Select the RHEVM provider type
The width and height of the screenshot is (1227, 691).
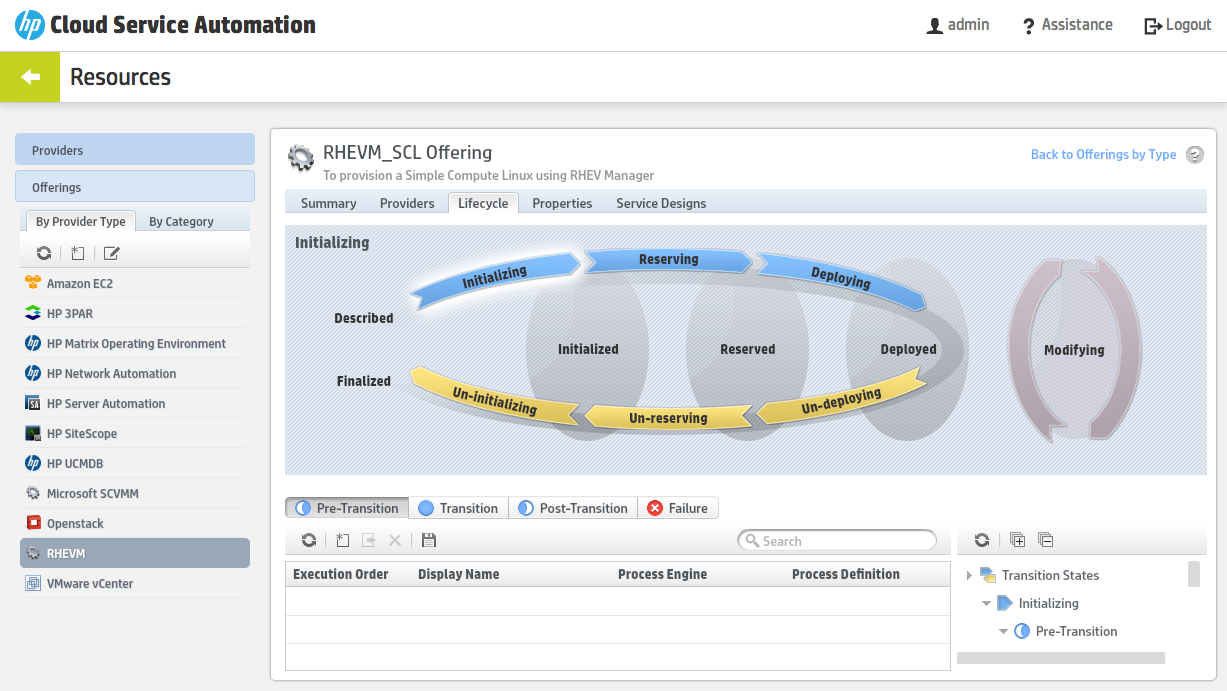[x=134, y=553]
